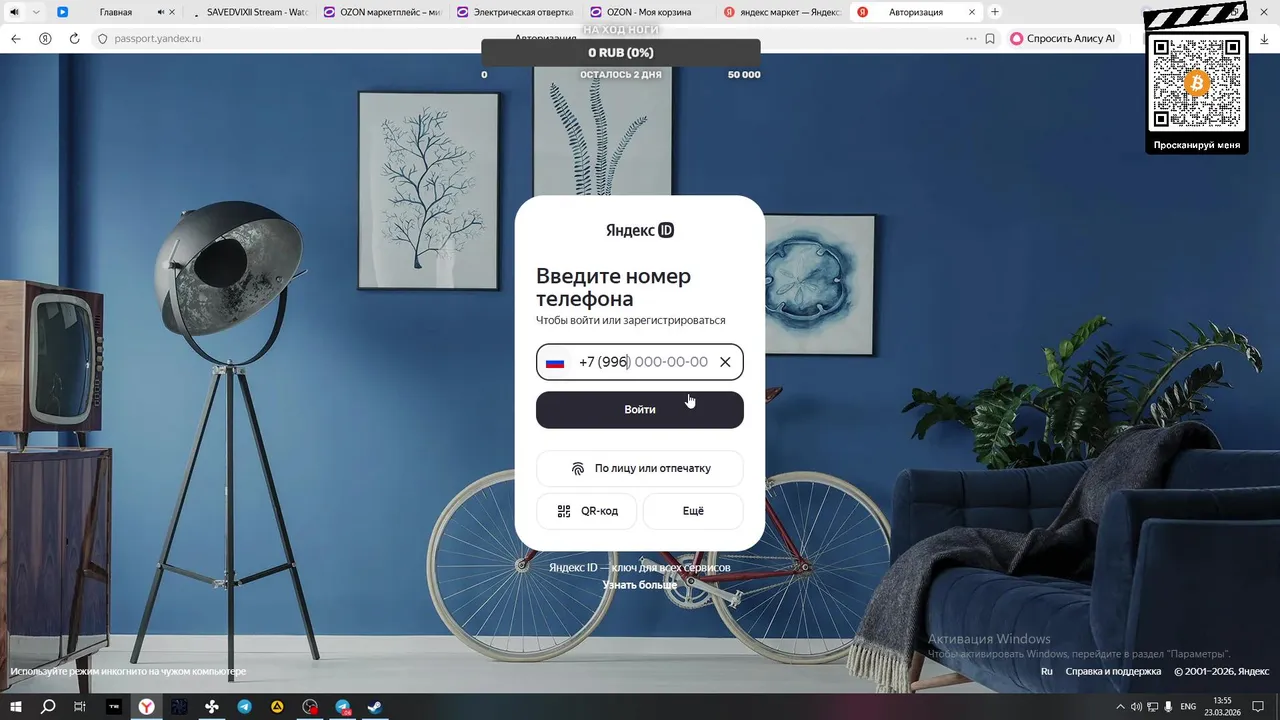Viewport: 1280px width, 720px height.
Task: Open the Windows notification center
Action: tap(1260, 706)
